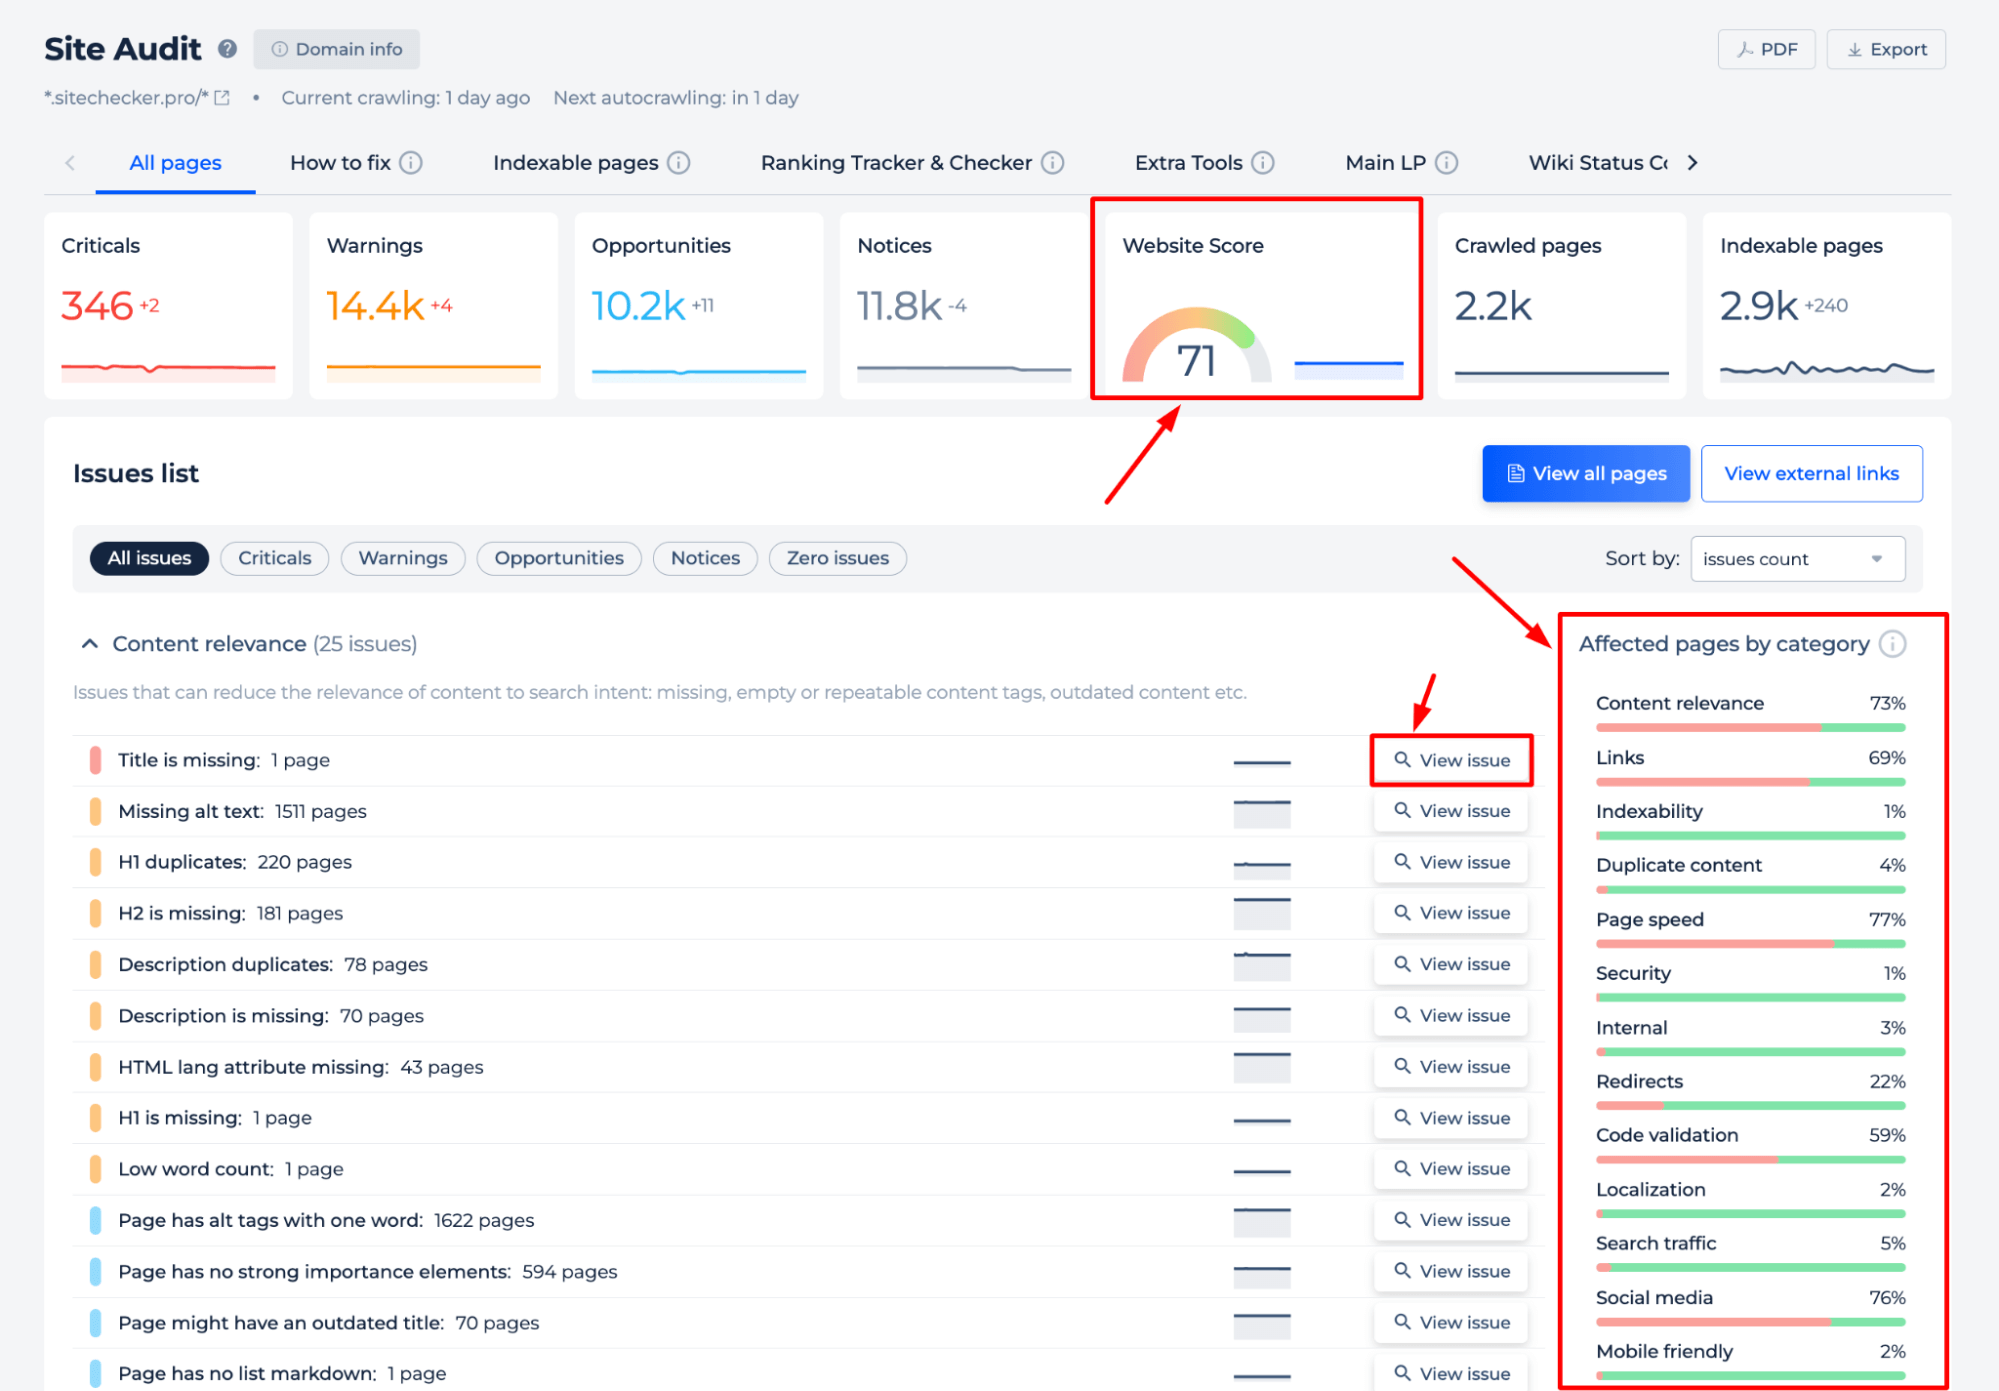
Task: Open the Wiki Status tab
Action: [x=1597, y=163]
